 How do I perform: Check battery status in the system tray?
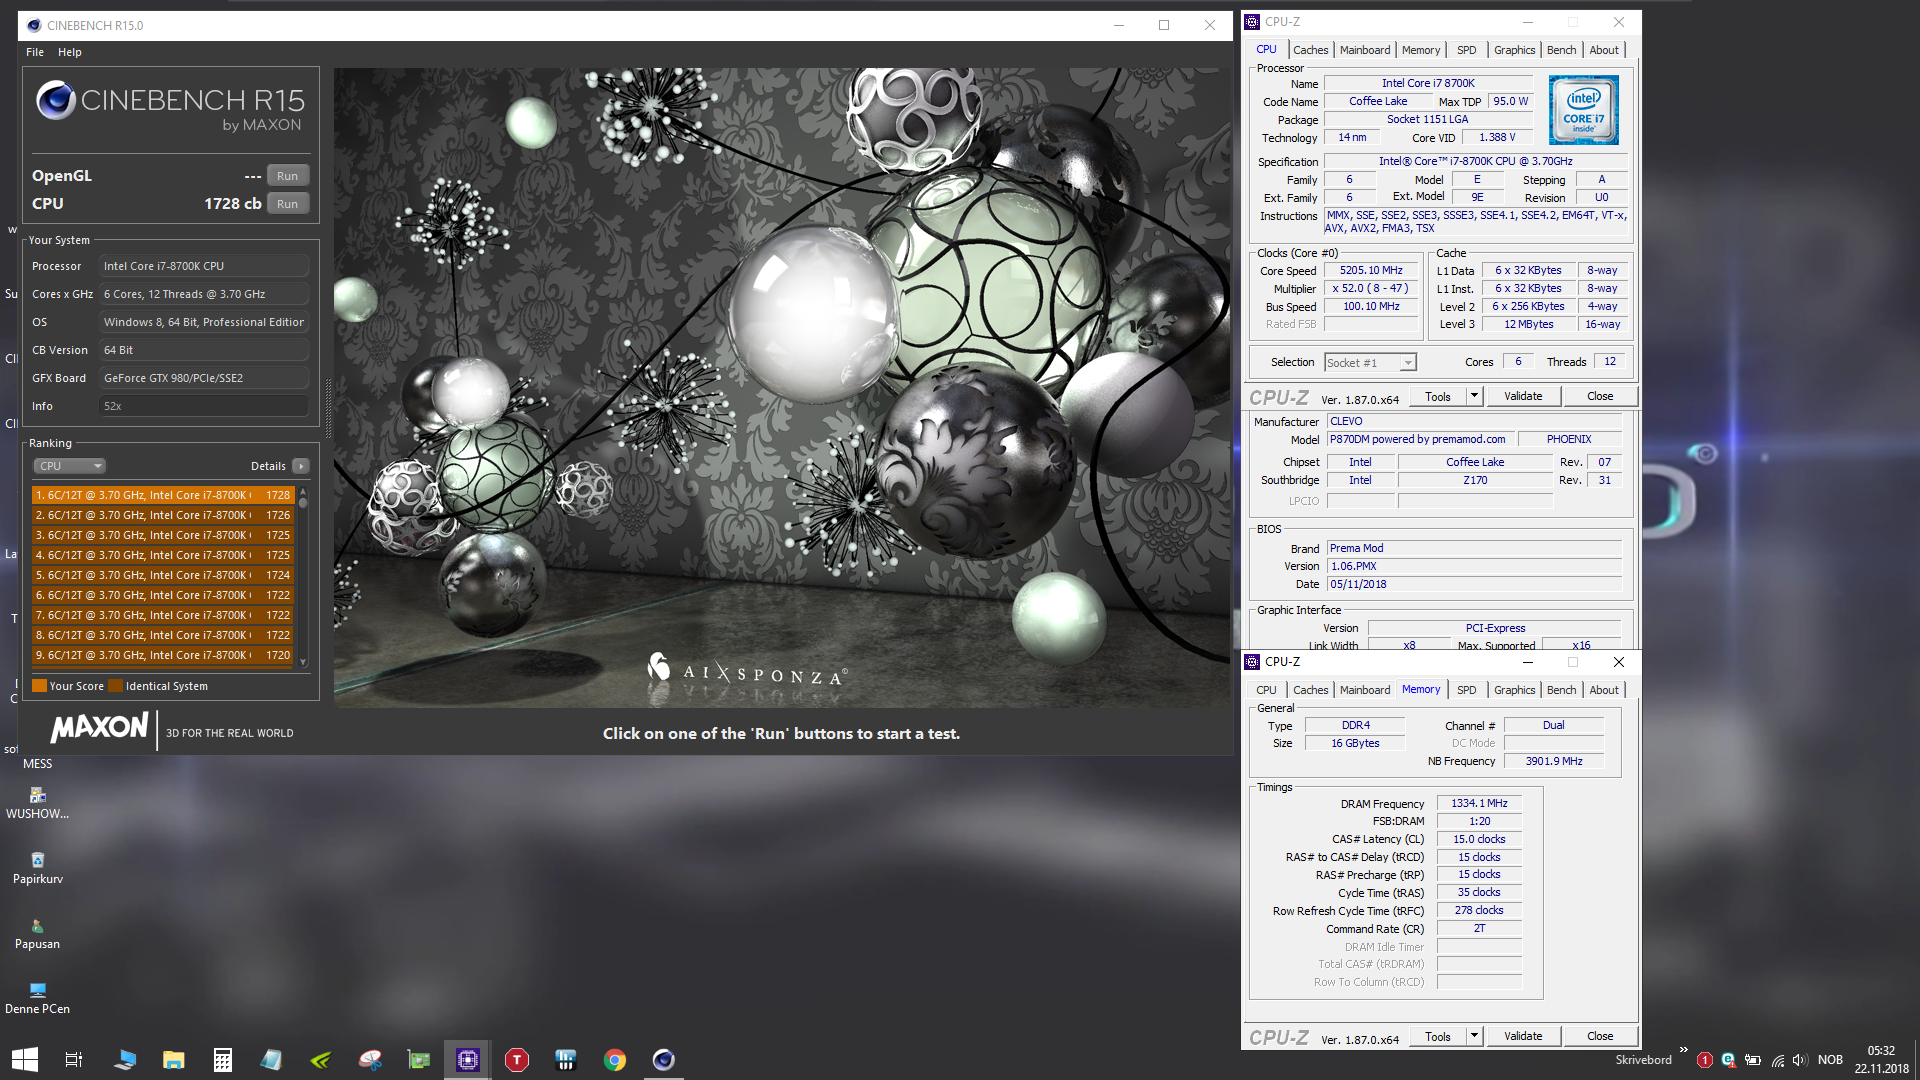pos(1753,1060)
